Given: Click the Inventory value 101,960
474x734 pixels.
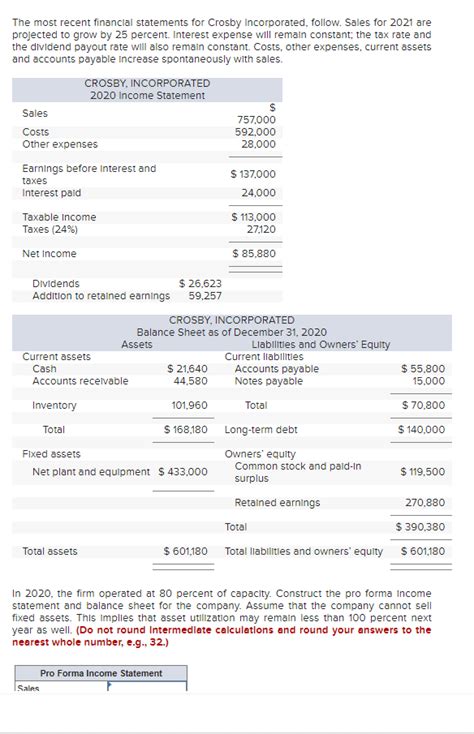Looking at the screenshot, I should [190, 405].
